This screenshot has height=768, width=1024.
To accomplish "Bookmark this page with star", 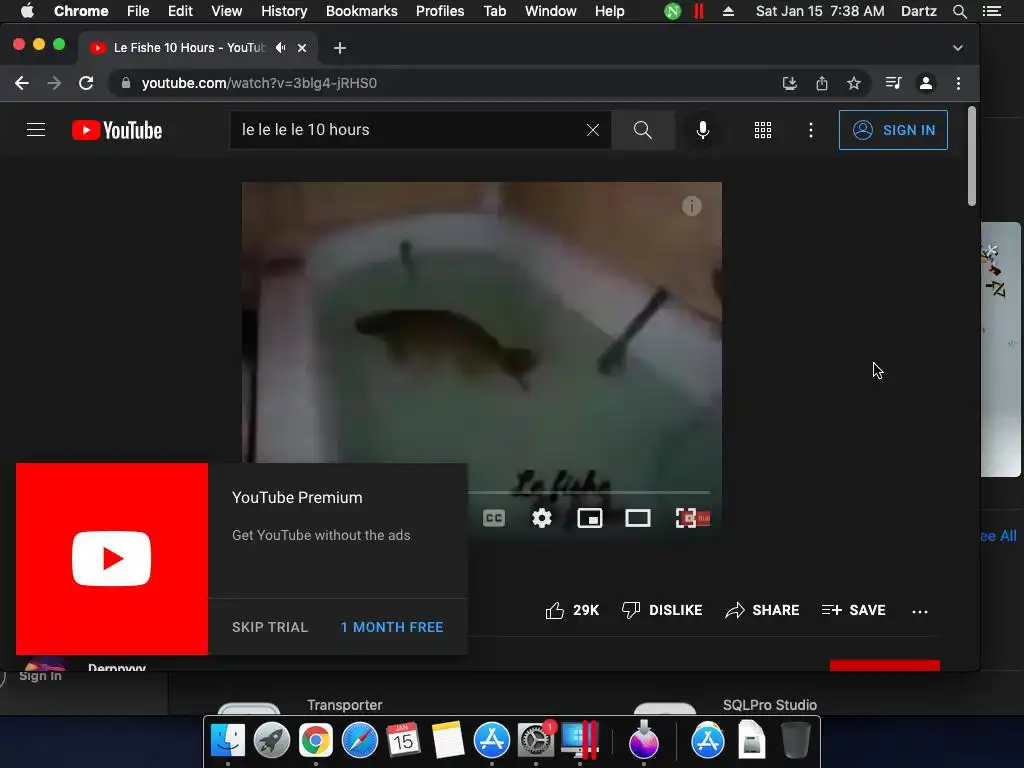I will point(854,83).
